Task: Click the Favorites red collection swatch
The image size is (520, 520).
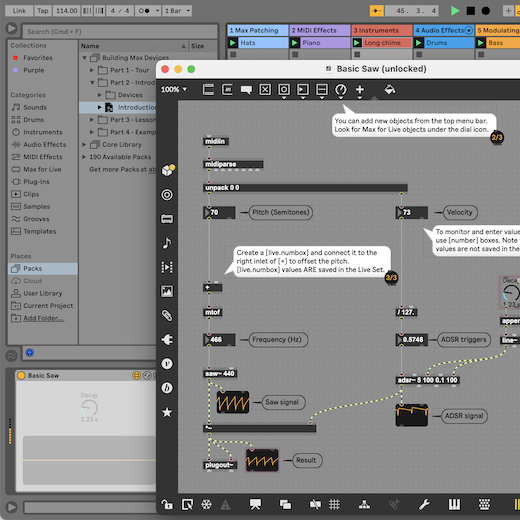Action: [x=15, y=58]
